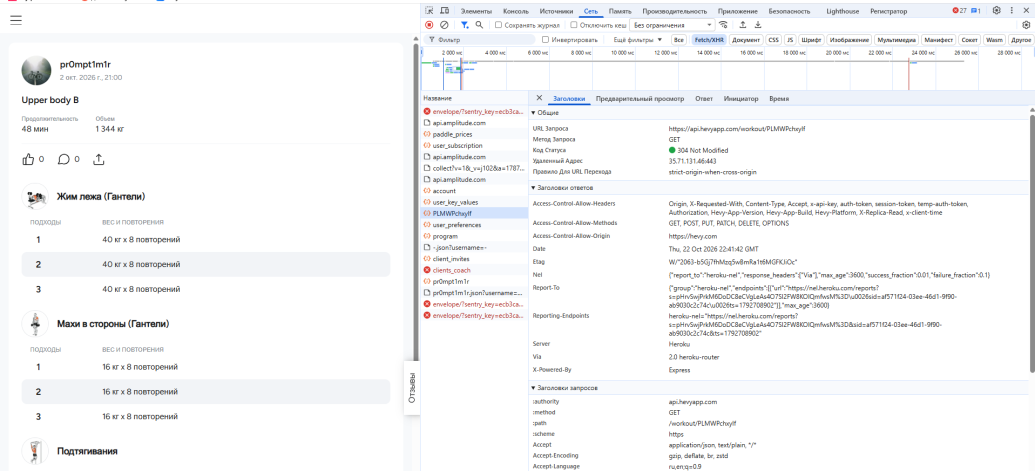1035x471 pixels.
Task: Clear the network log
Action: click(444, 25)
